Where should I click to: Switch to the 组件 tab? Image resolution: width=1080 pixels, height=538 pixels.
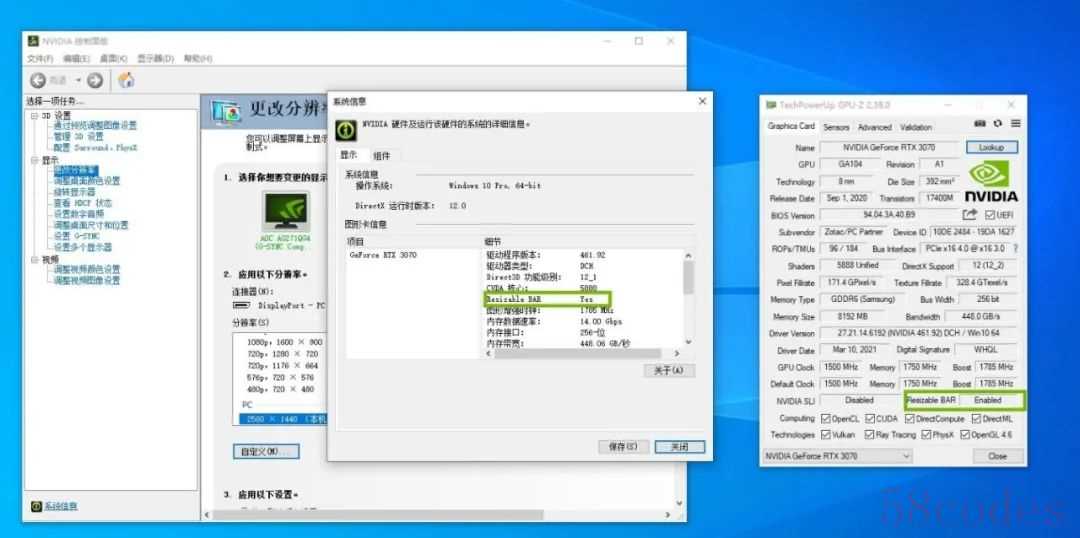pyautogui.click(x=382, y=156)
